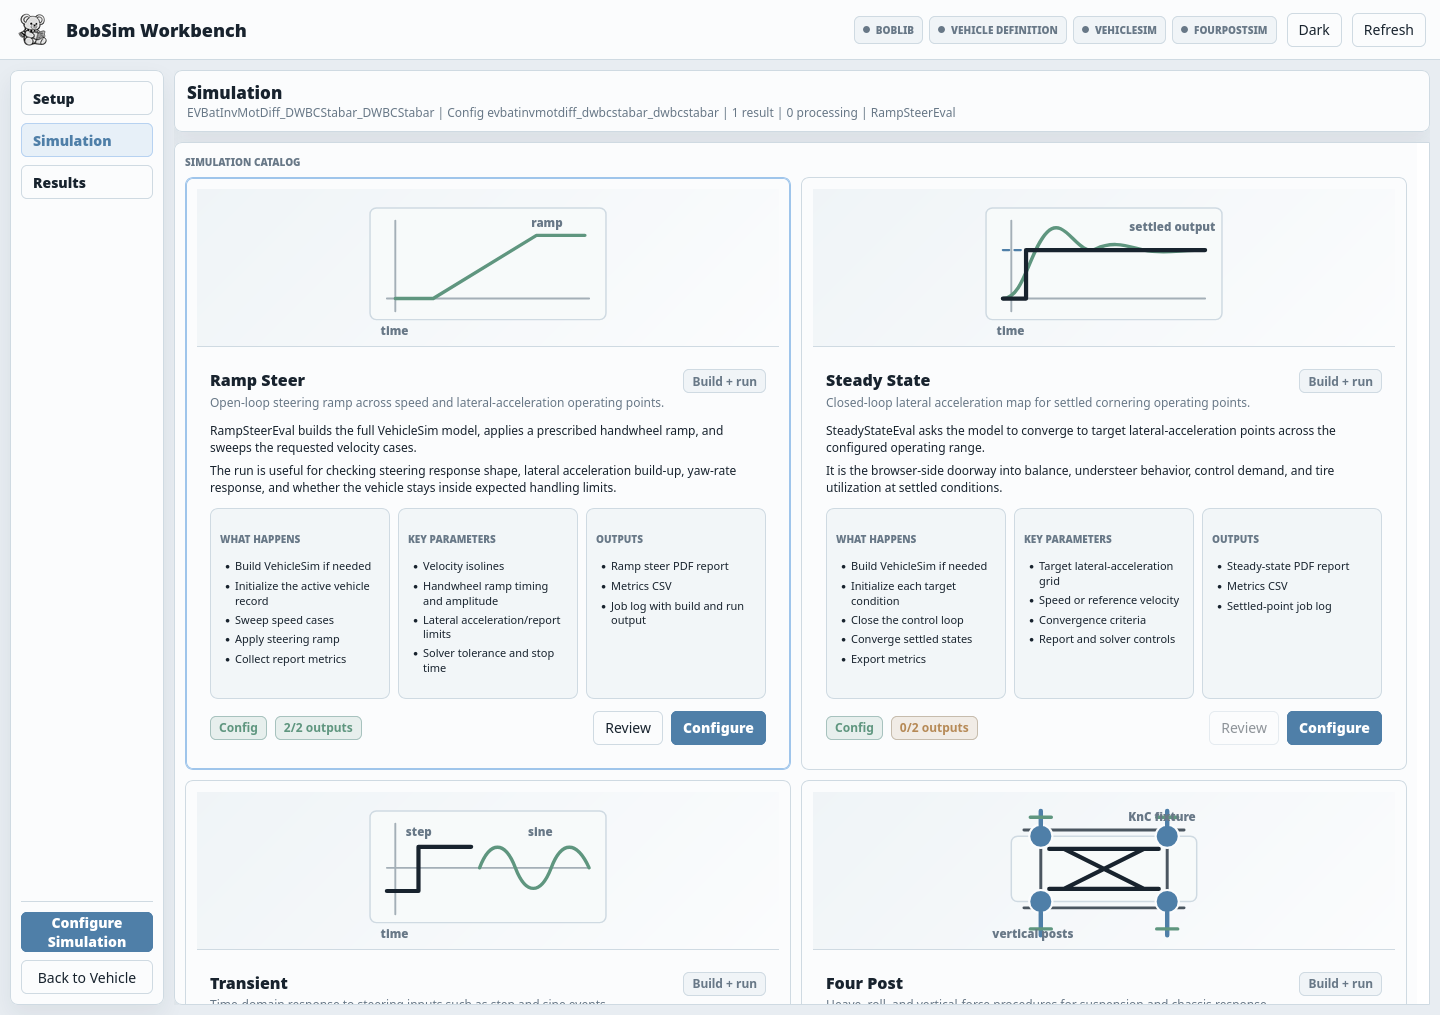Image resolution: width=1440 pixels, height=1015 pixels.
Task: Click 'Speed or reference velocity' parameter
Action: [x=1109, y=600]
